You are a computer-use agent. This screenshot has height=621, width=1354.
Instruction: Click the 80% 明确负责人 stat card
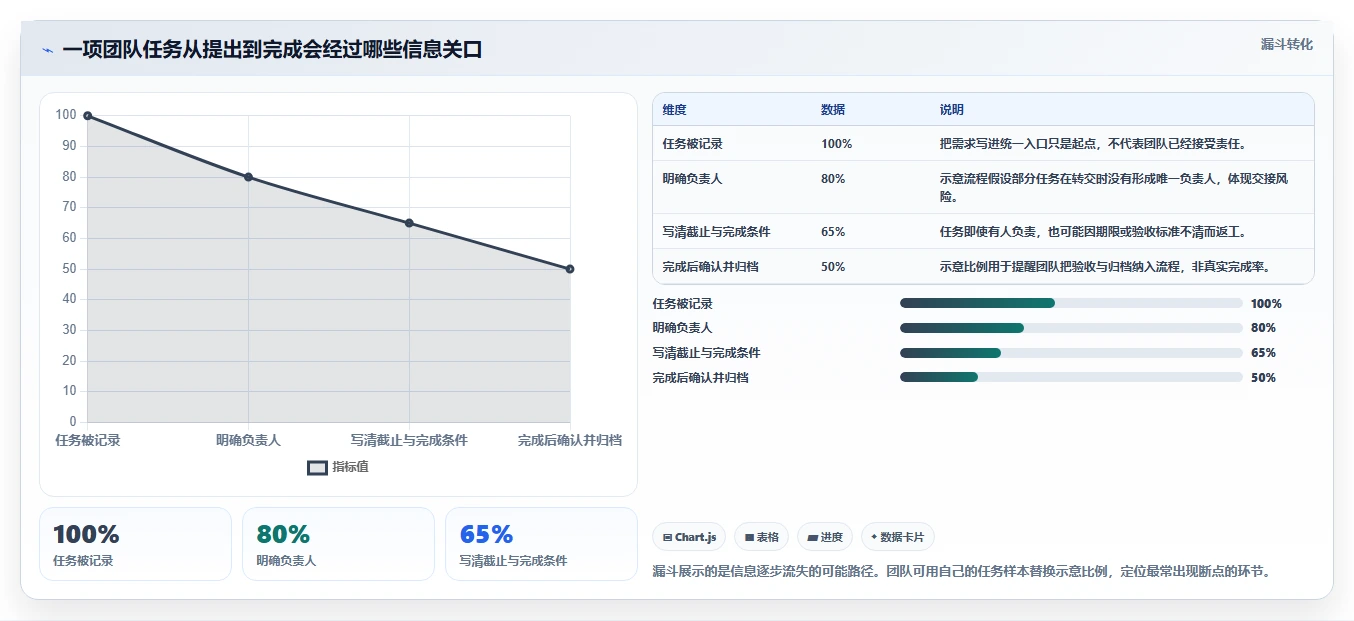(338, 544)
